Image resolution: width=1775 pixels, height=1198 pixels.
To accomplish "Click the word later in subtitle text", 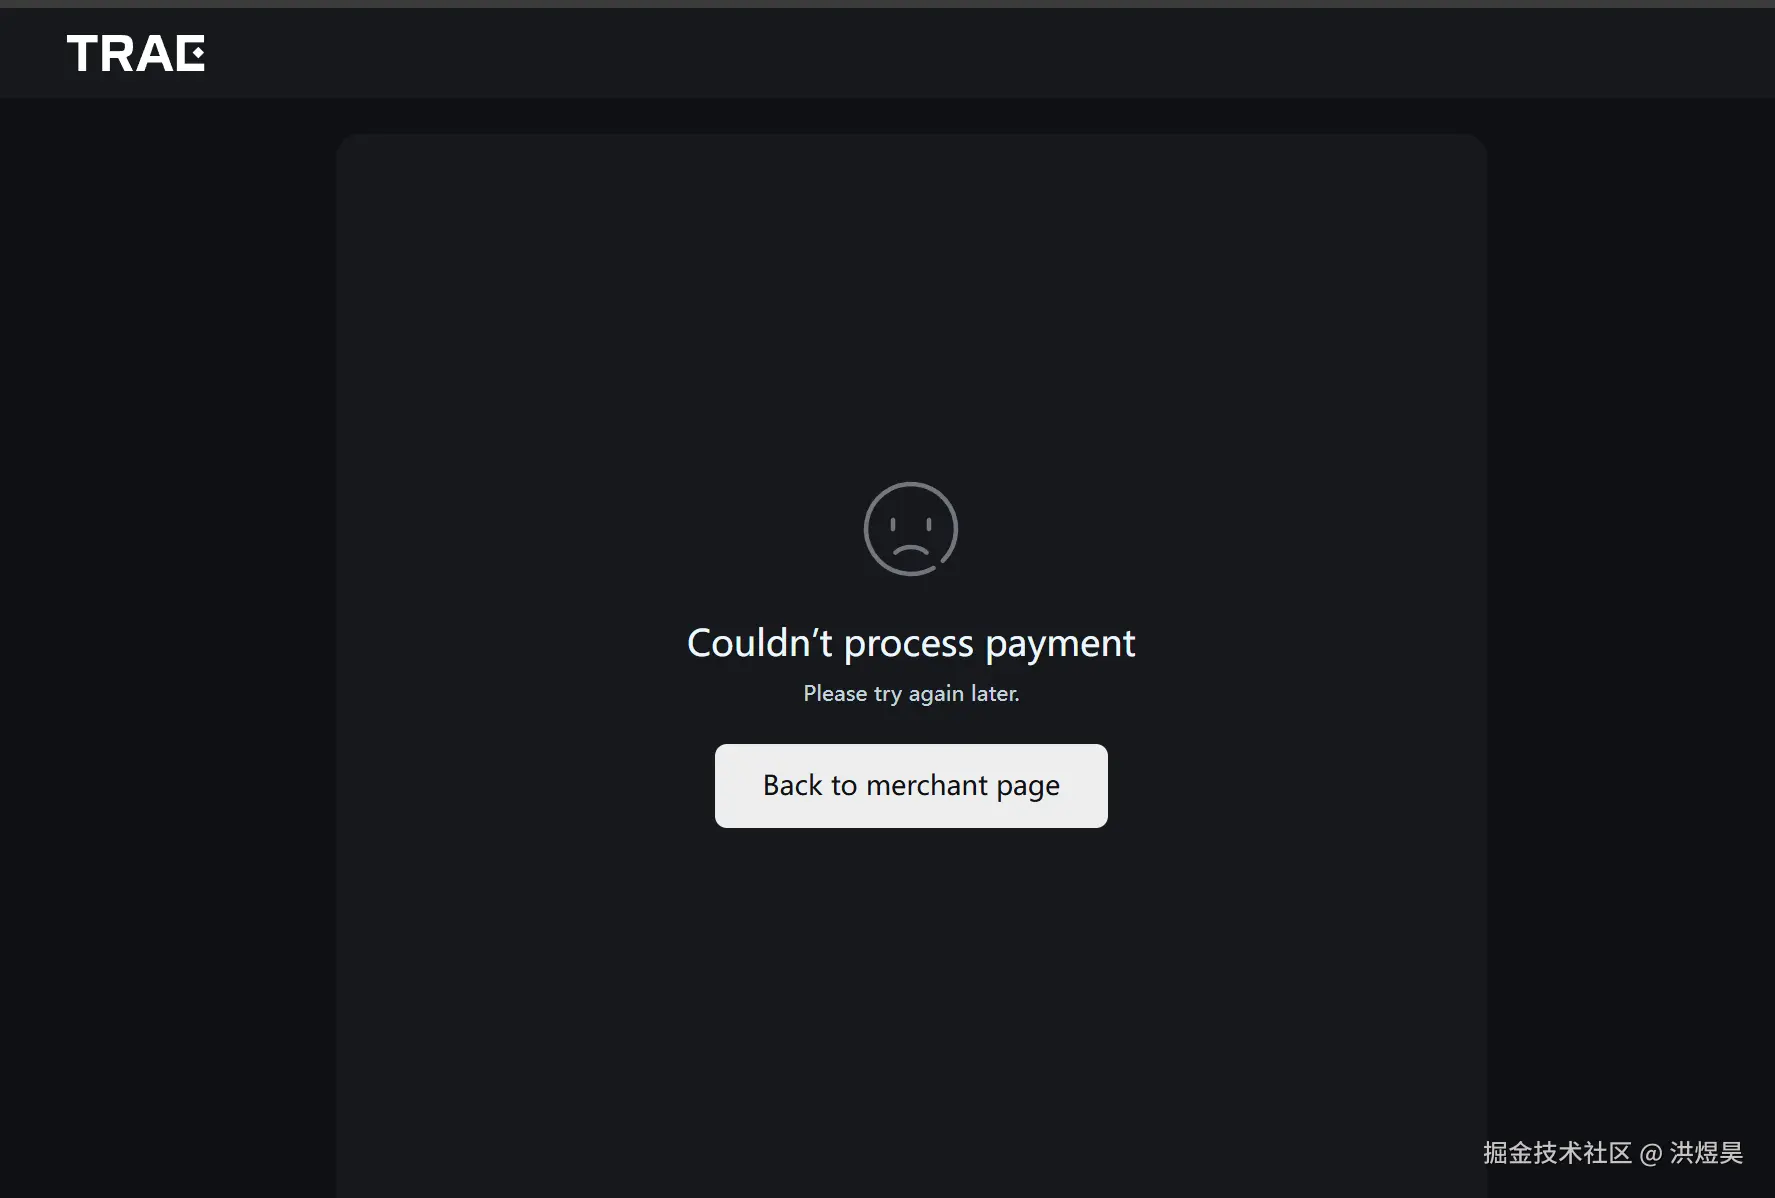I will pyautogui.click(x=995, y=693).
